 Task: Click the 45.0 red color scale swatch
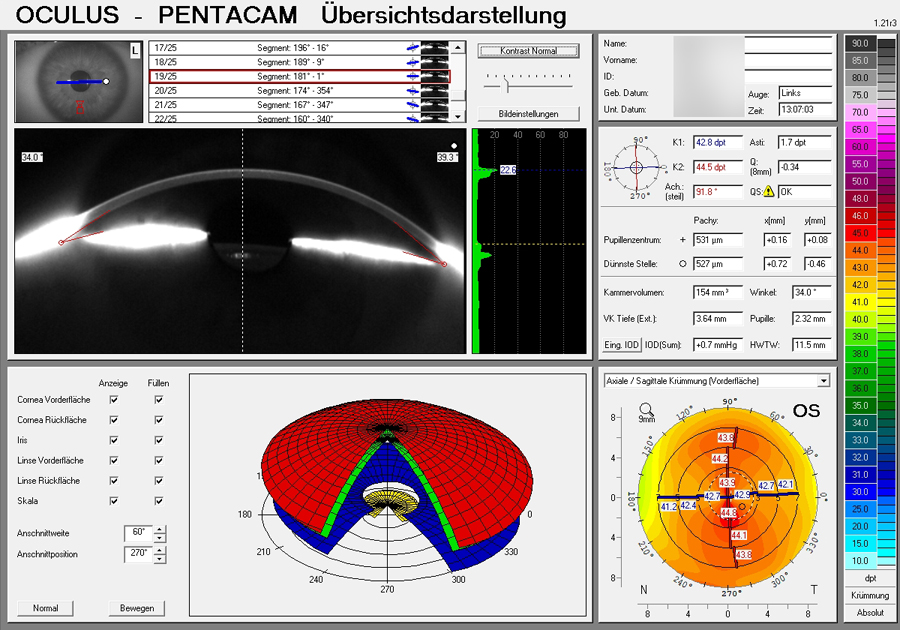860,233
